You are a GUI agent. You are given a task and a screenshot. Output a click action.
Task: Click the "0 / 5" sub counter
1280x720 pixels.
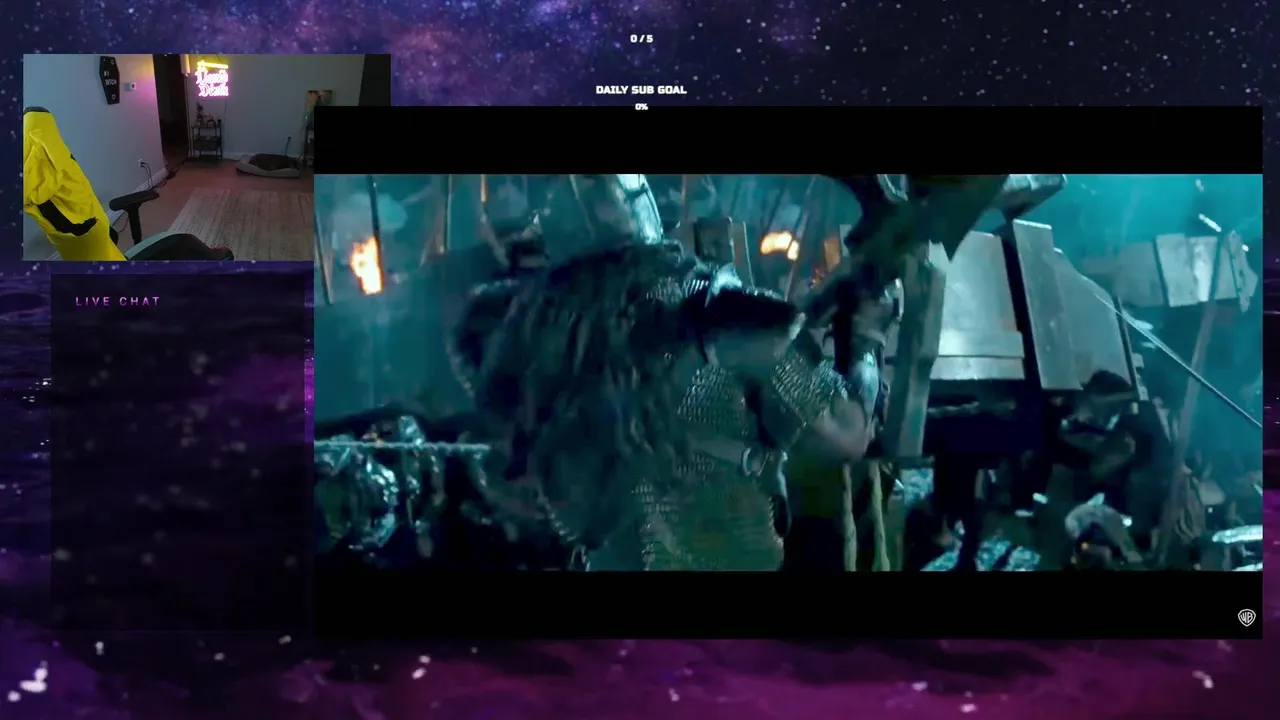tap(641, 39)
